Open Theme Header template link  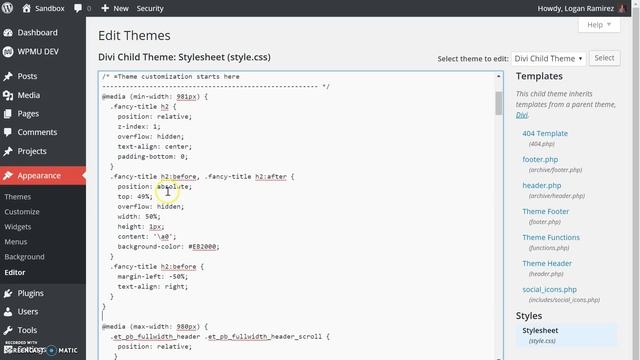coord(547,264)
